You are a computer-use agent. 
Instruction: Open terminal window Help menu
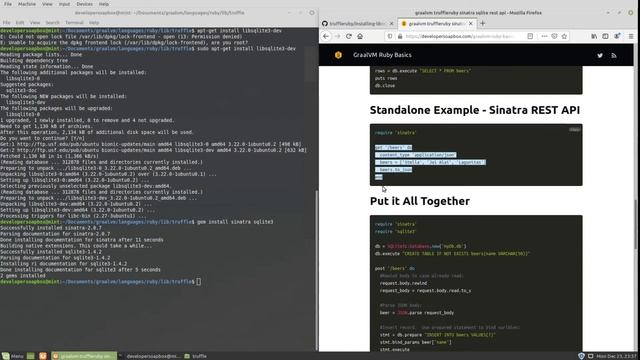pos(94,23)
